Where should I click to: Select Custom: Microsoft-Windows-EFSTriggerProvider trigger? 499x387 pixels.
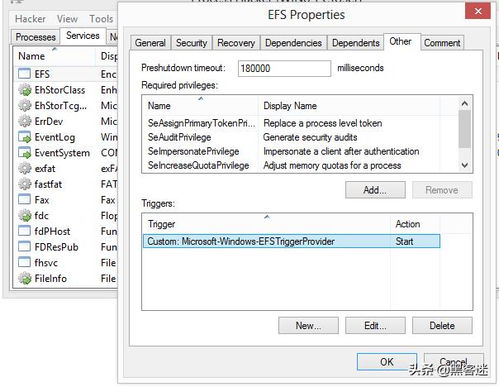(x=292, y=241)
